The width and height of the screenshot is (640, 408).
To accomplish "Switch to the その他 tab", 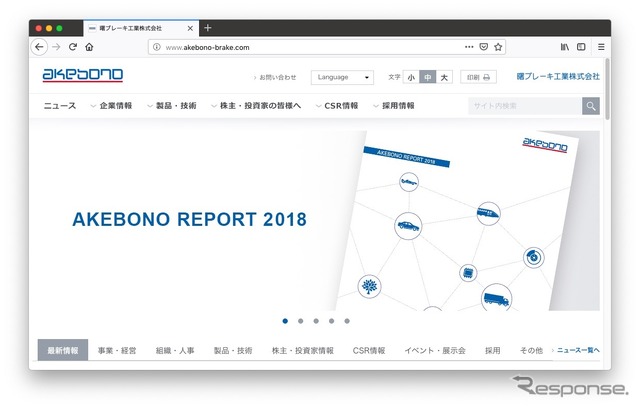I will (531, 350).
